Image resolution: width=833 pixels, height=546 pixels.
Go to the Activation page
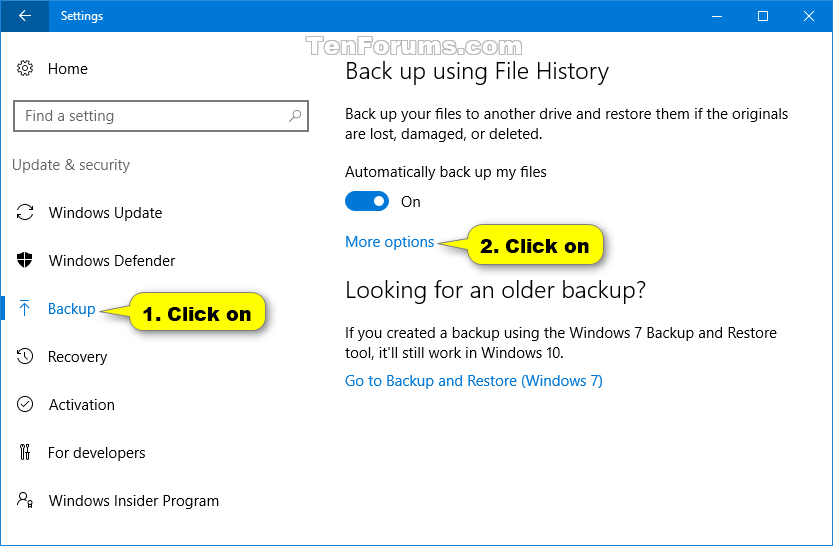point(81,405)
